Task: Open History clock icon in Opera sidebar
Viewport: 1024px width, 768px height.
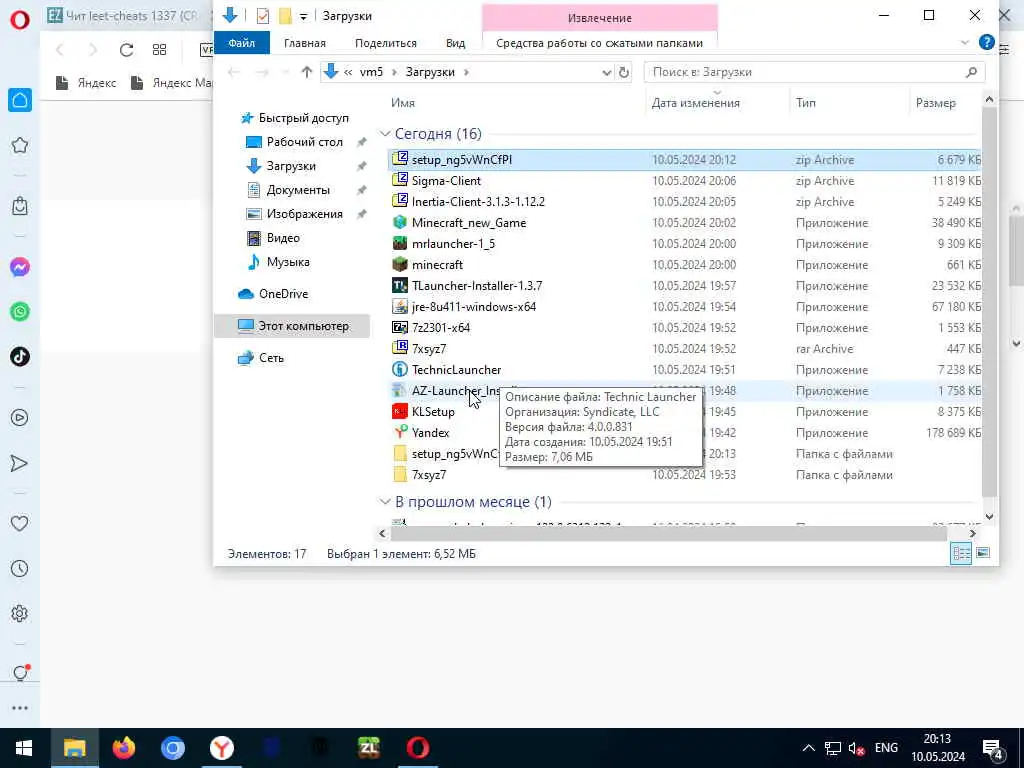Action: (20, 568)
